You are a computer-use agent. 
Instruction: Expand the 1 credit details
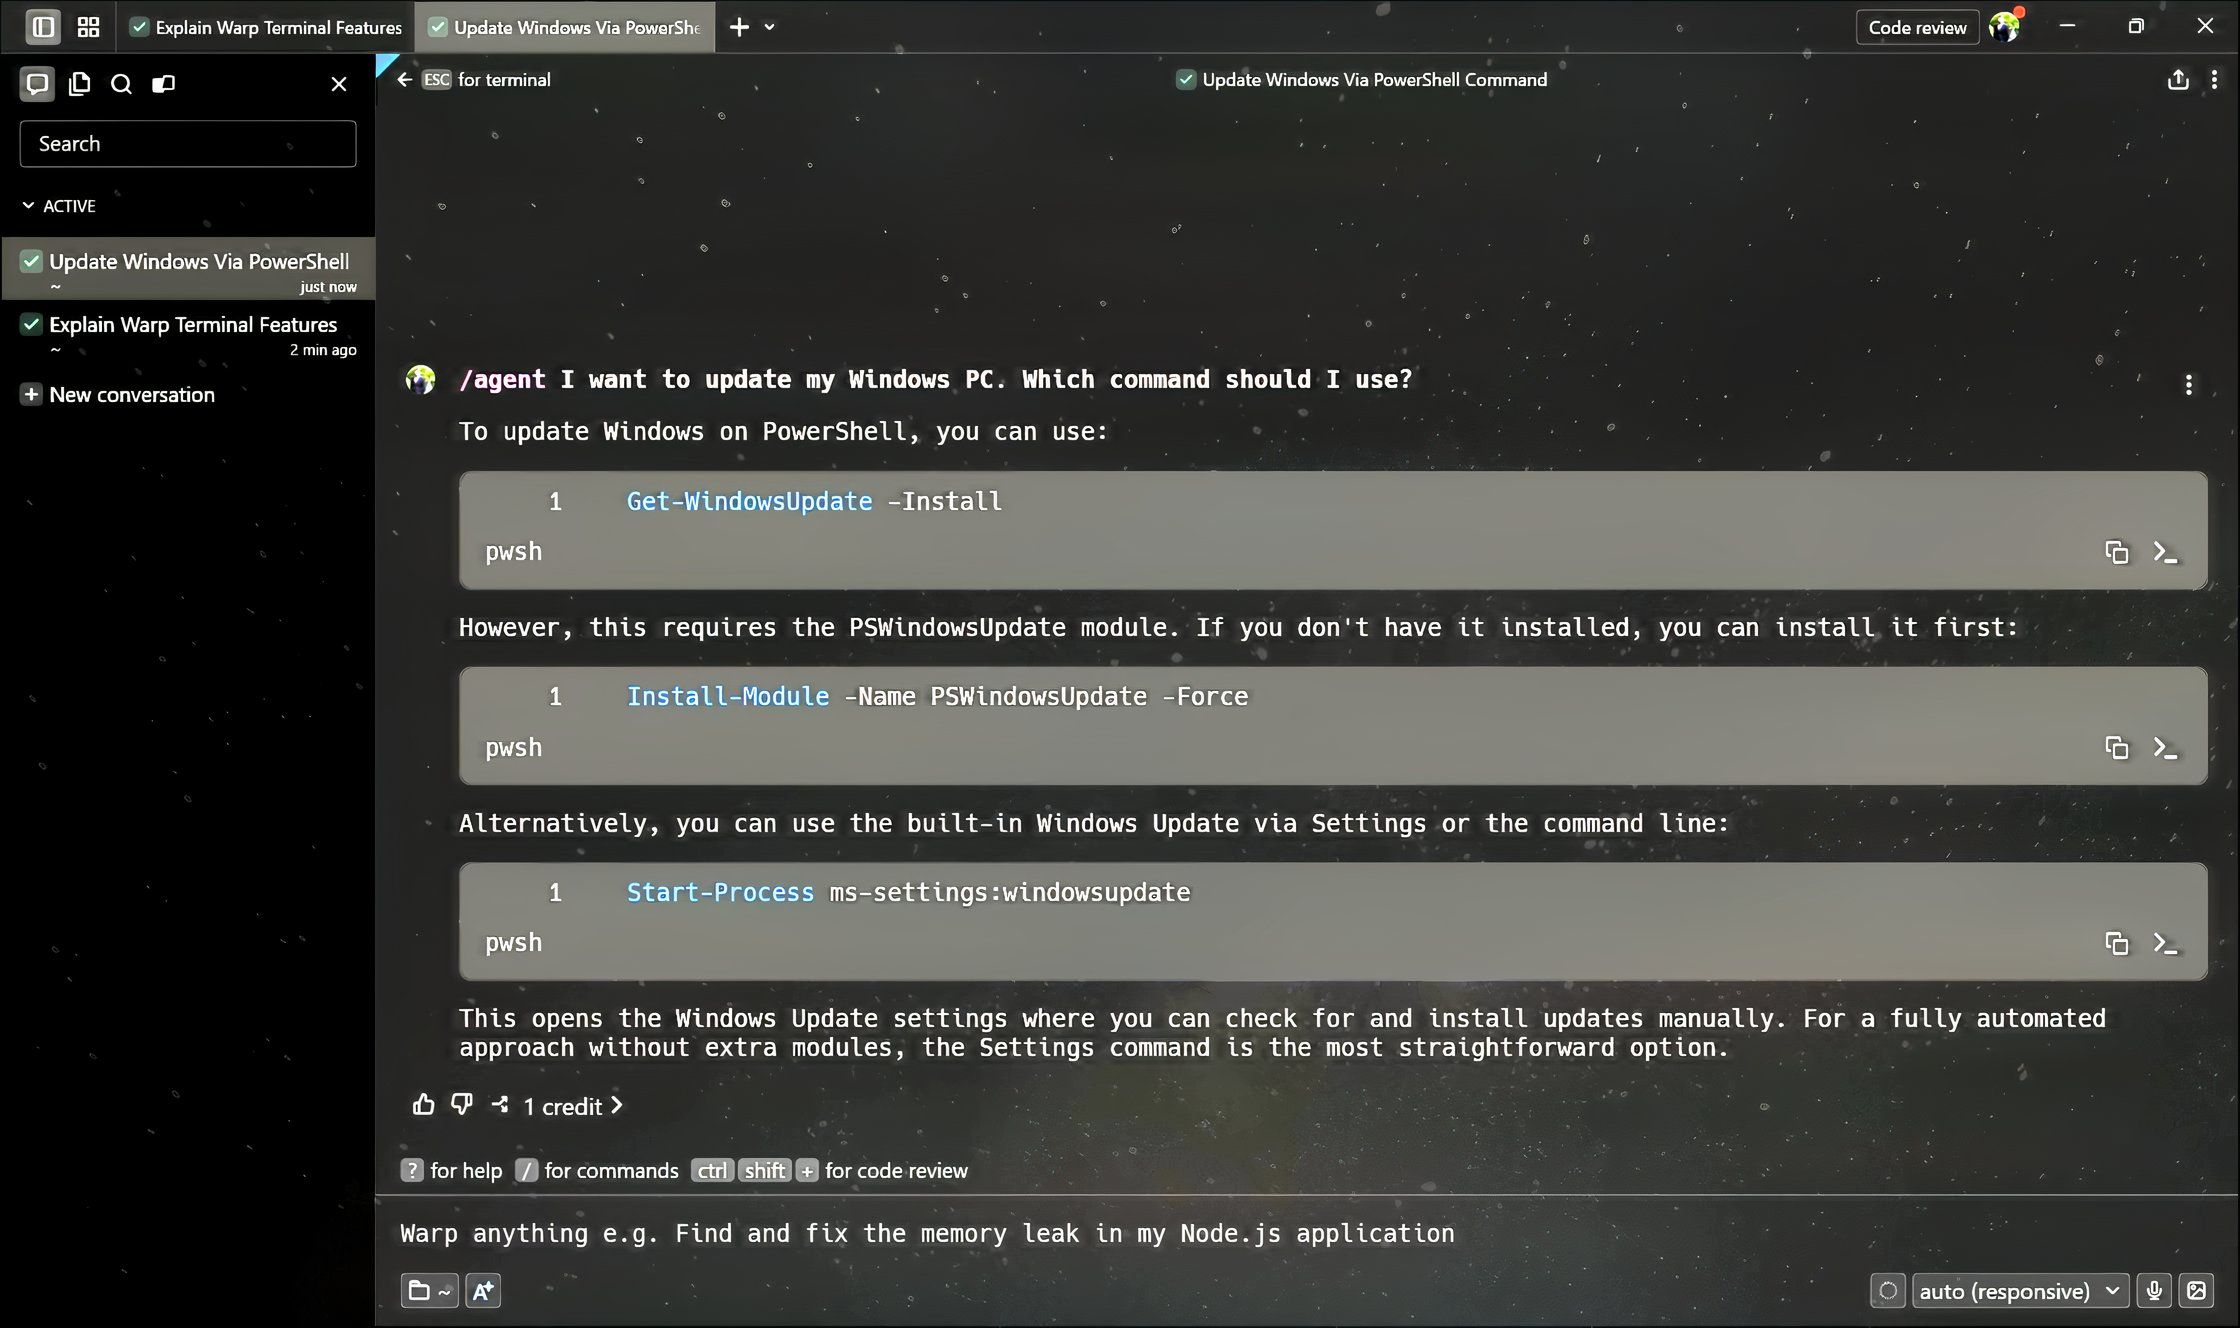[x=573, y=1106]
